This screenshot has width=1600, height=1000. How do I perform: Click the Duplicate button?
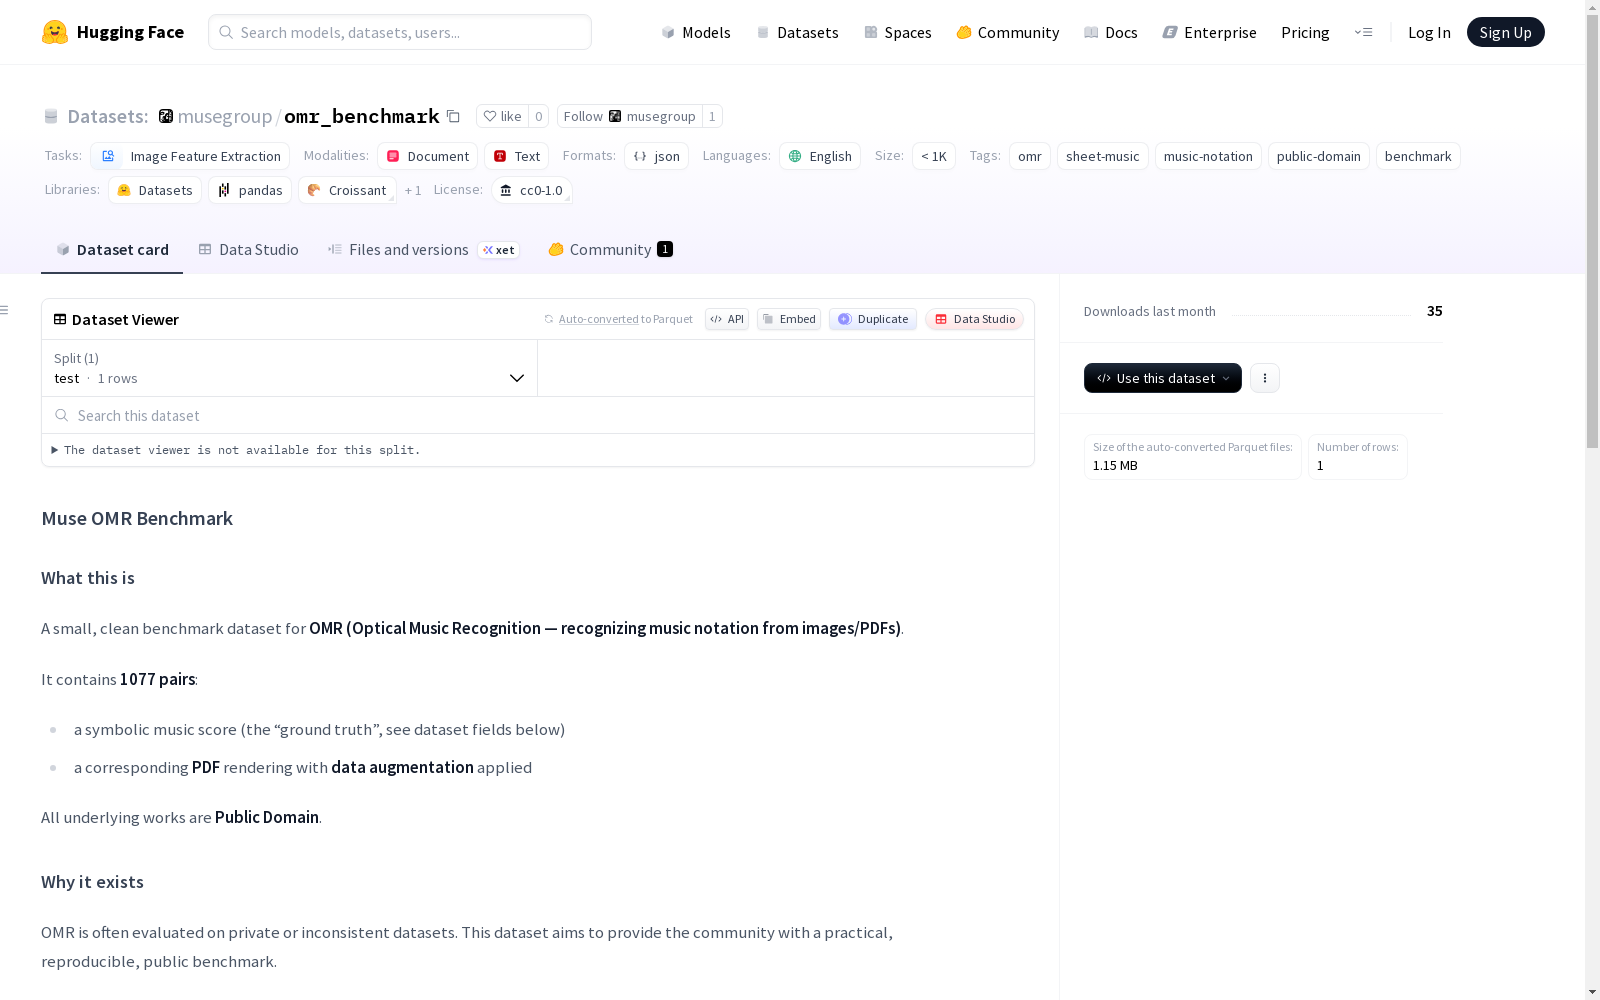click(x=873, y=319)
